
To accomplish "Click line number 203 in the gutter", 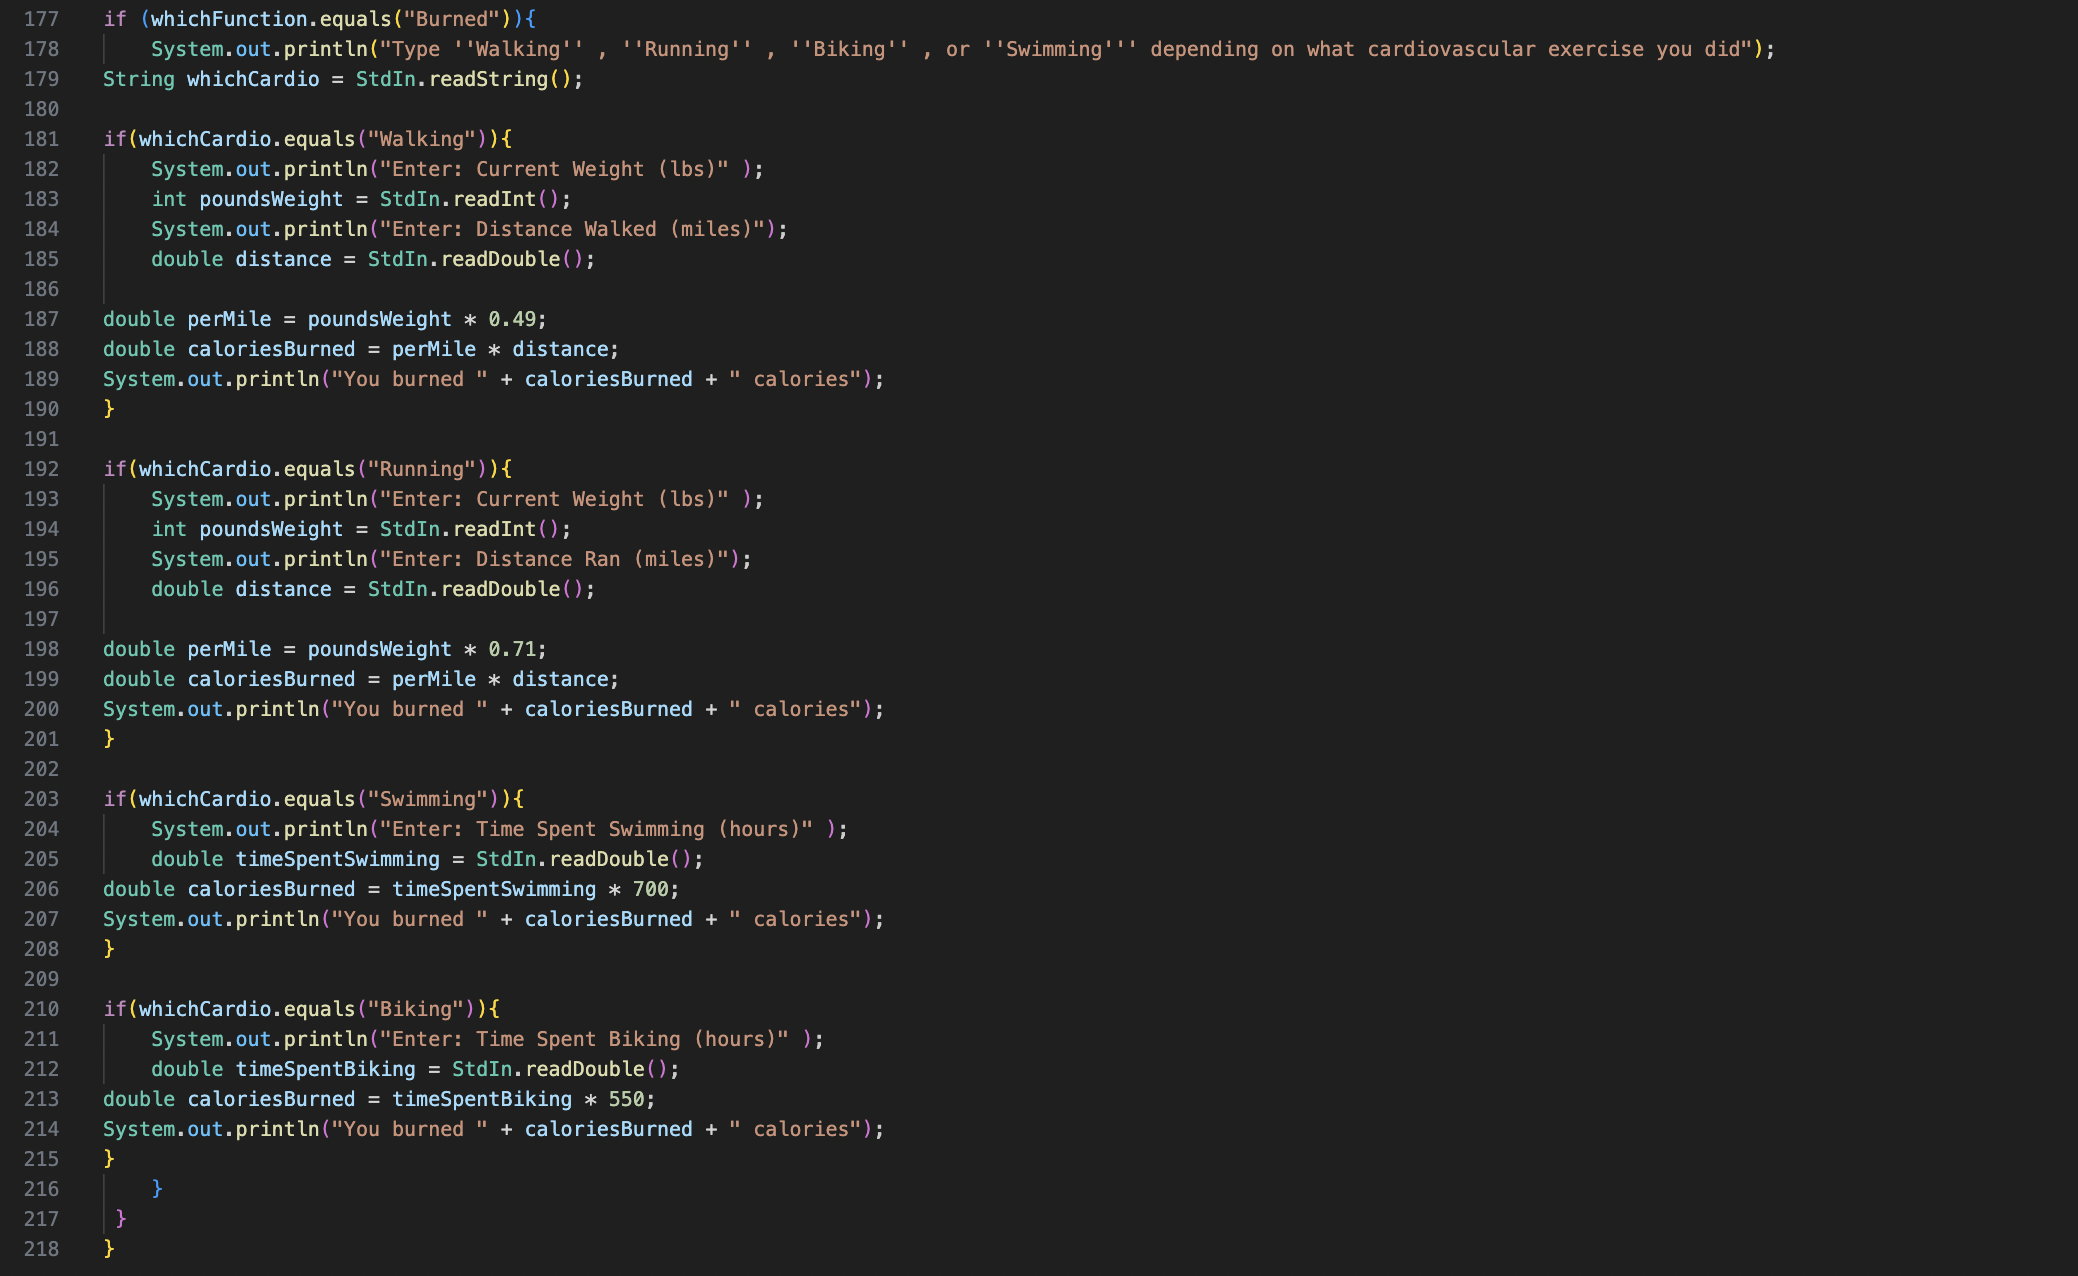I will tap(41, 799).
